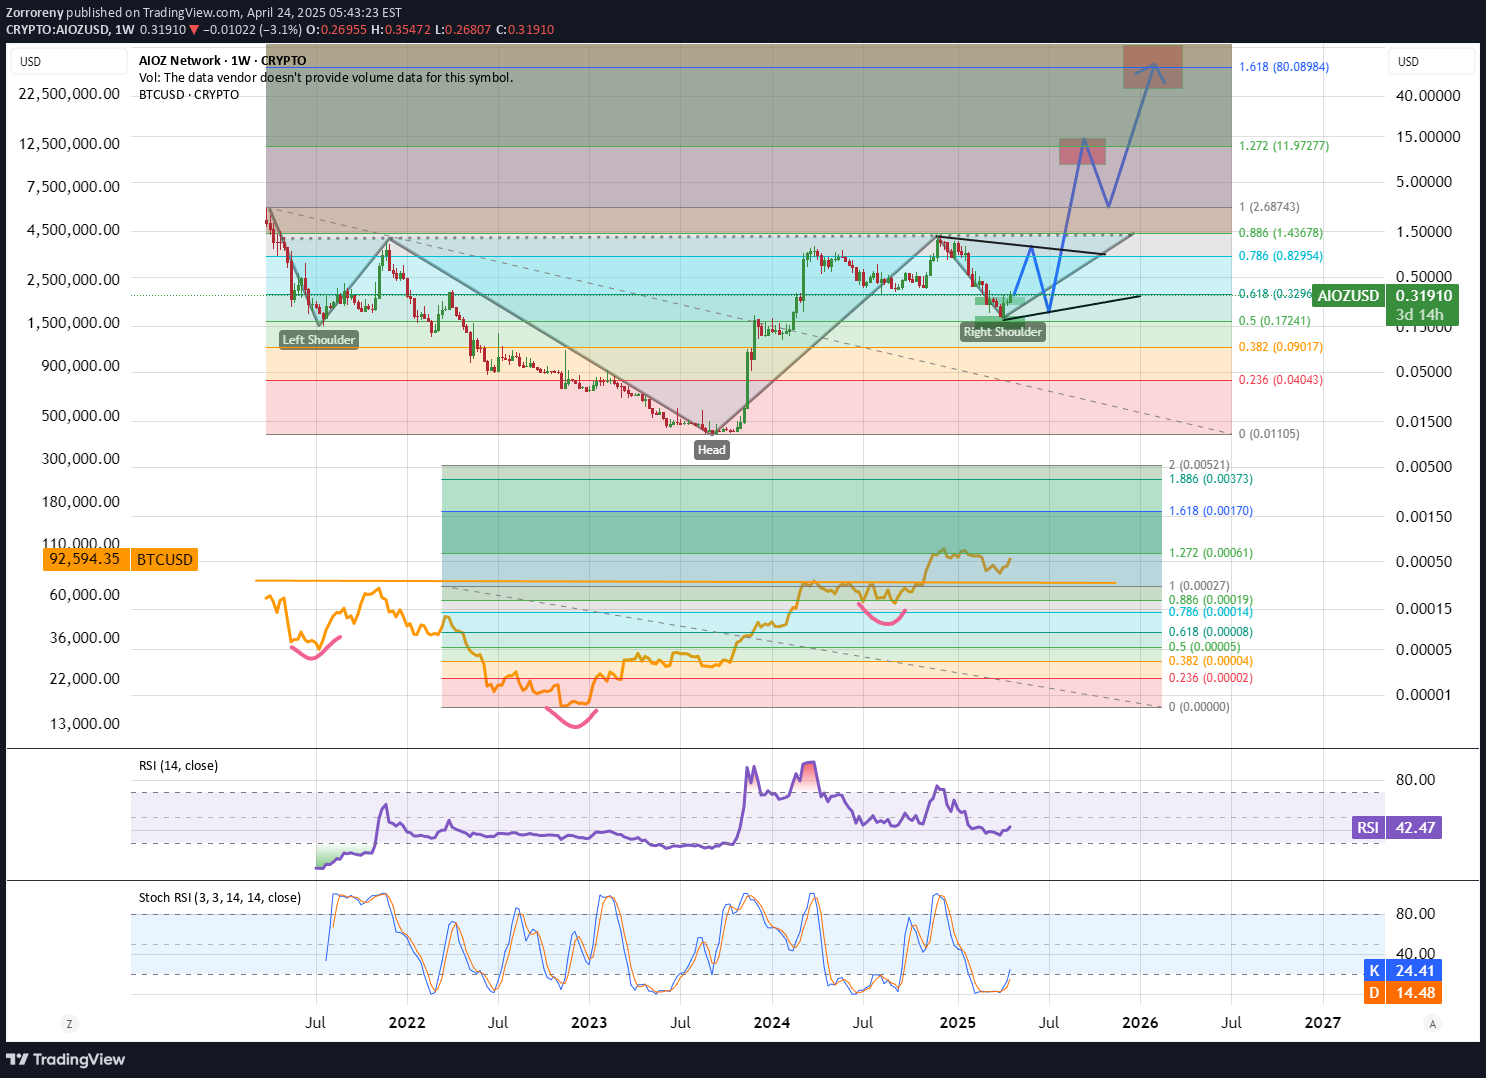Viewport: 1486px width, 1078px height.
Task: Click the 80.00 level on RSI scale
Action: pyautogui.click(x=1415, y=780)
